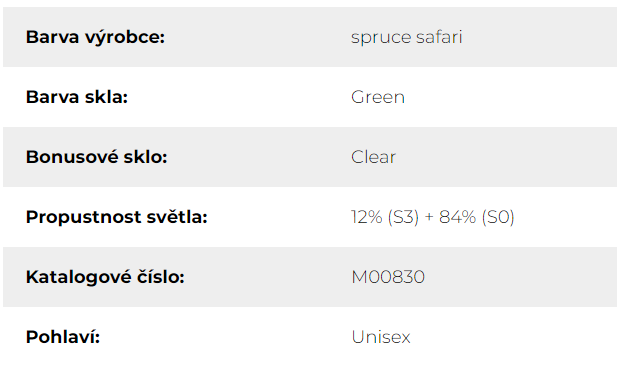Image resolution: width=617 pixels, height=370 pixels.
Task: Click the 'Barva výrobce:' label
Action: click(x=95, y=37)
